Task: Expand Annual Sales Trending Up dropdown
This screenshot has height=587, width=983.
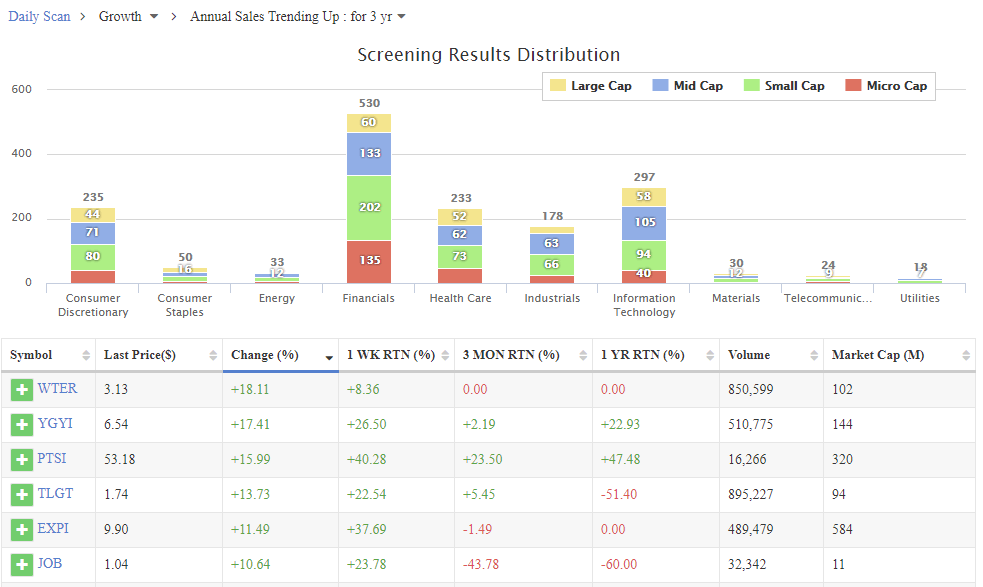Action: click(298, 17)
